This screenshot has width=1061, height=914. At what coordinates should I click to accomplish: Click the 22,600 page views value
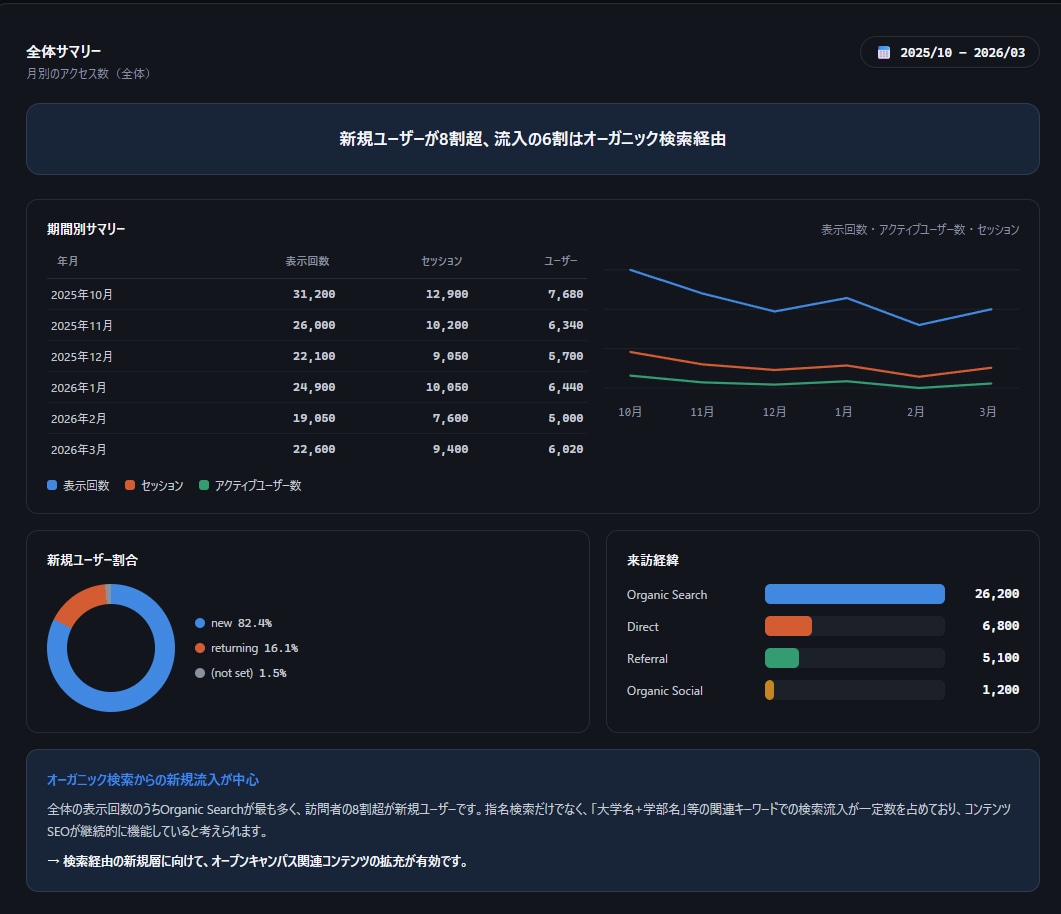click(x=314, y=450)
